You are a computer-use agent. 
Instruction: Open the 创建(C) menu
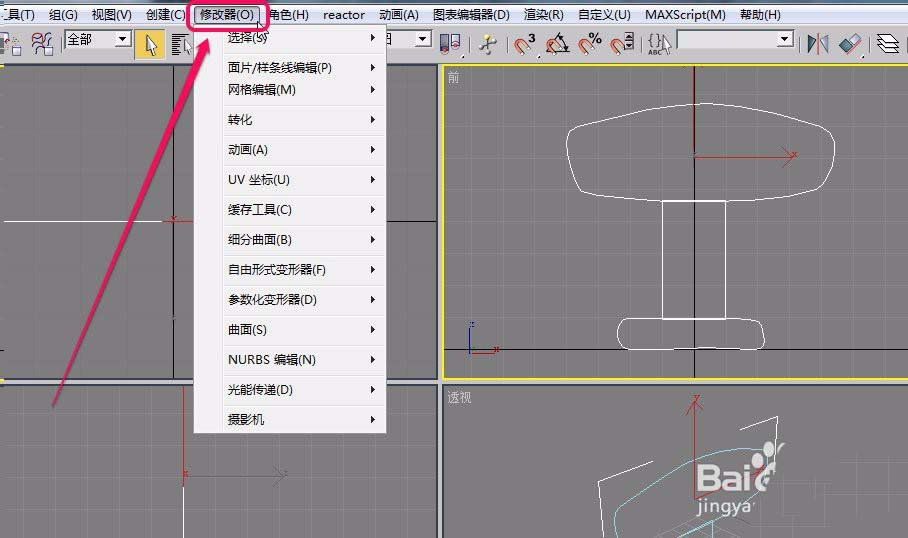tap(166, 15)
